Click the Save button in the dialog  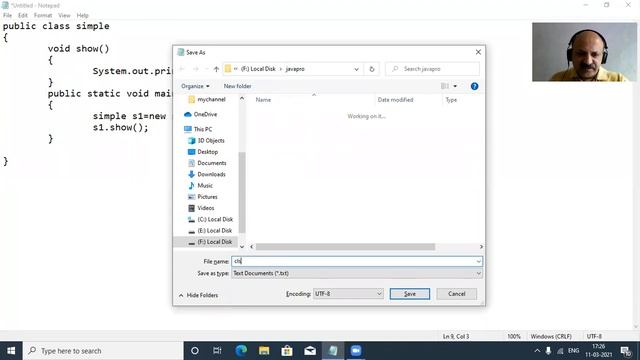[x=409, y=294]
